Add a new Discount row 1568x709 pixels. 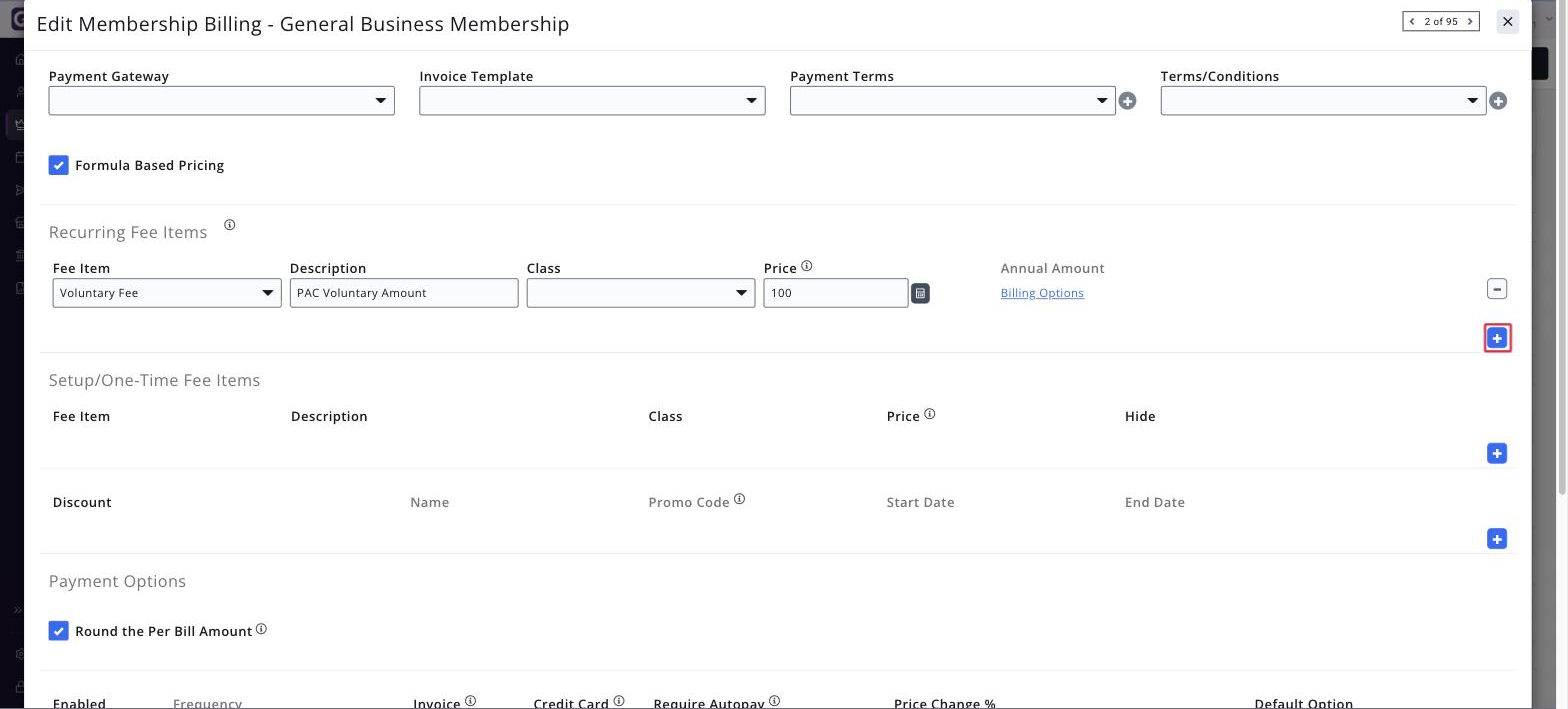click(x=1497, y=539)
